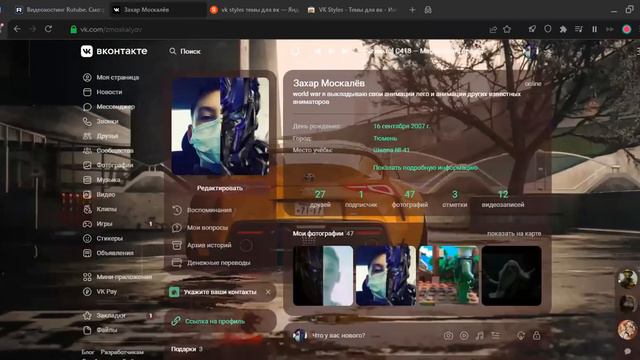Click the VK Pay icon
This screenshot has width=640, height=360.
(x=87, y=291)
